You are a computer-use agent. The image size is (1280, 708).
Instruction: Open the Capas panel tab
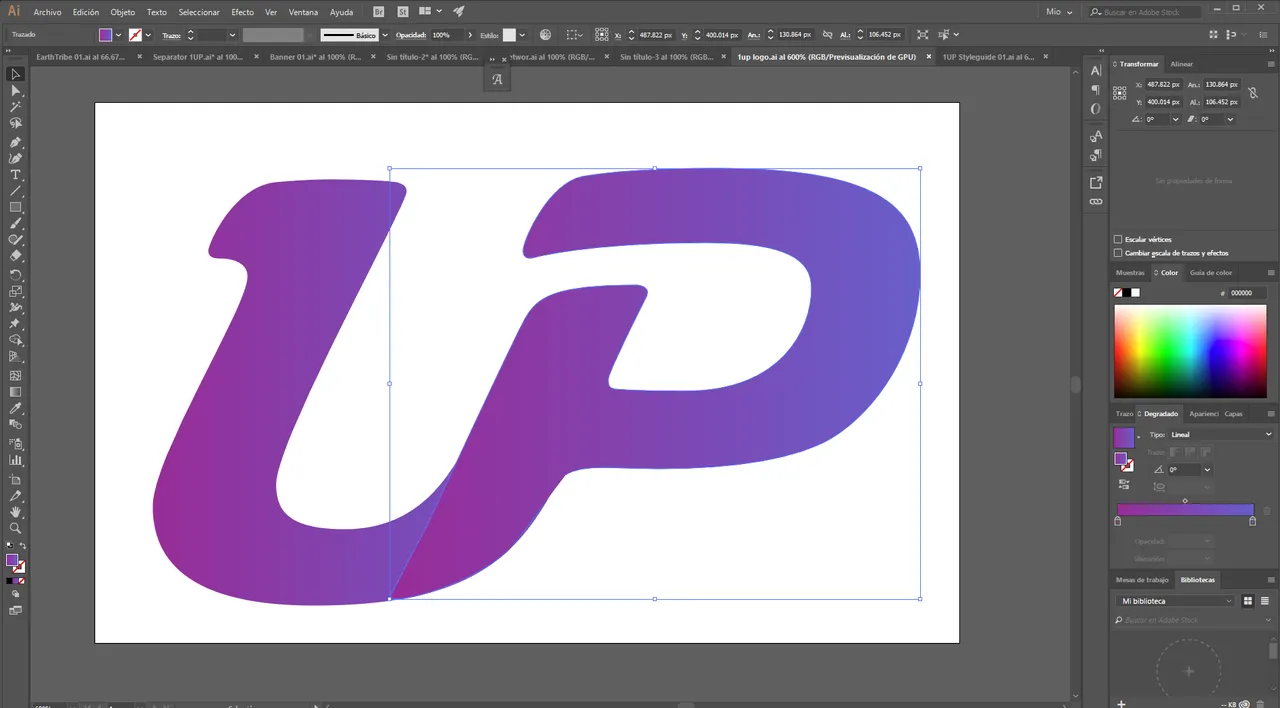click(x=1233, y=413)
